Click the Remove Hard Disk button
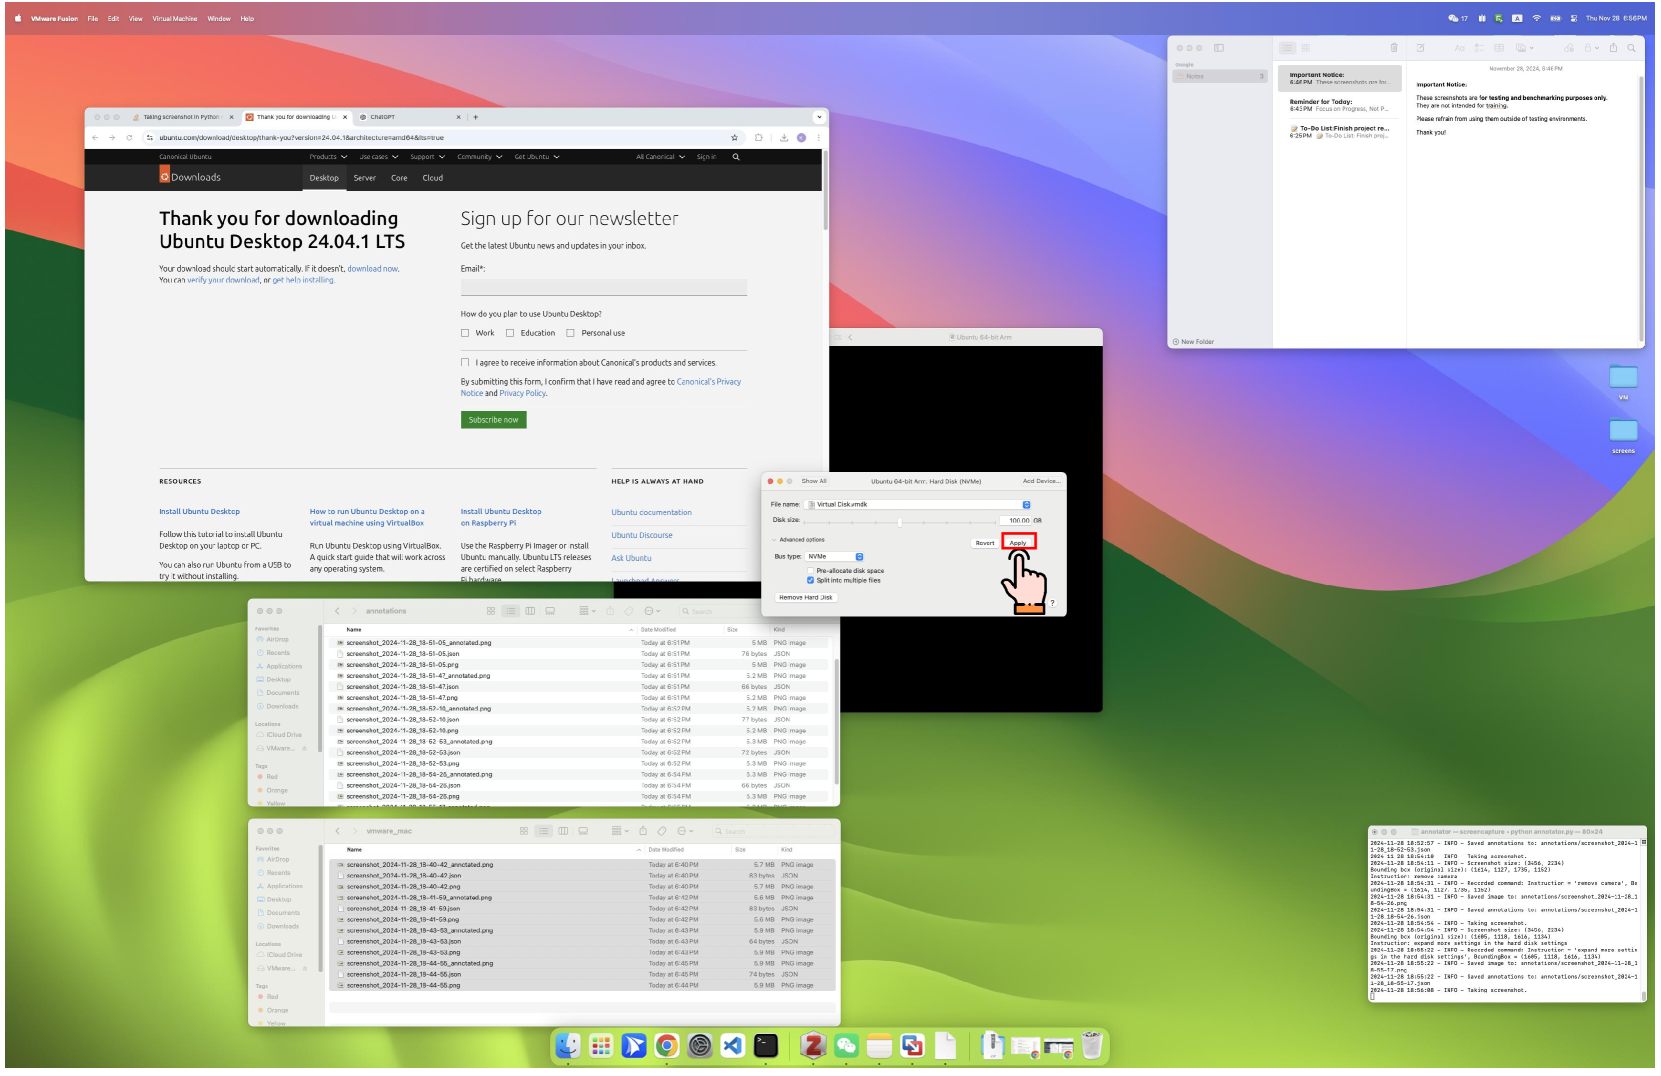Viewport: 1661px width, 1076px height. click(806, 598)
